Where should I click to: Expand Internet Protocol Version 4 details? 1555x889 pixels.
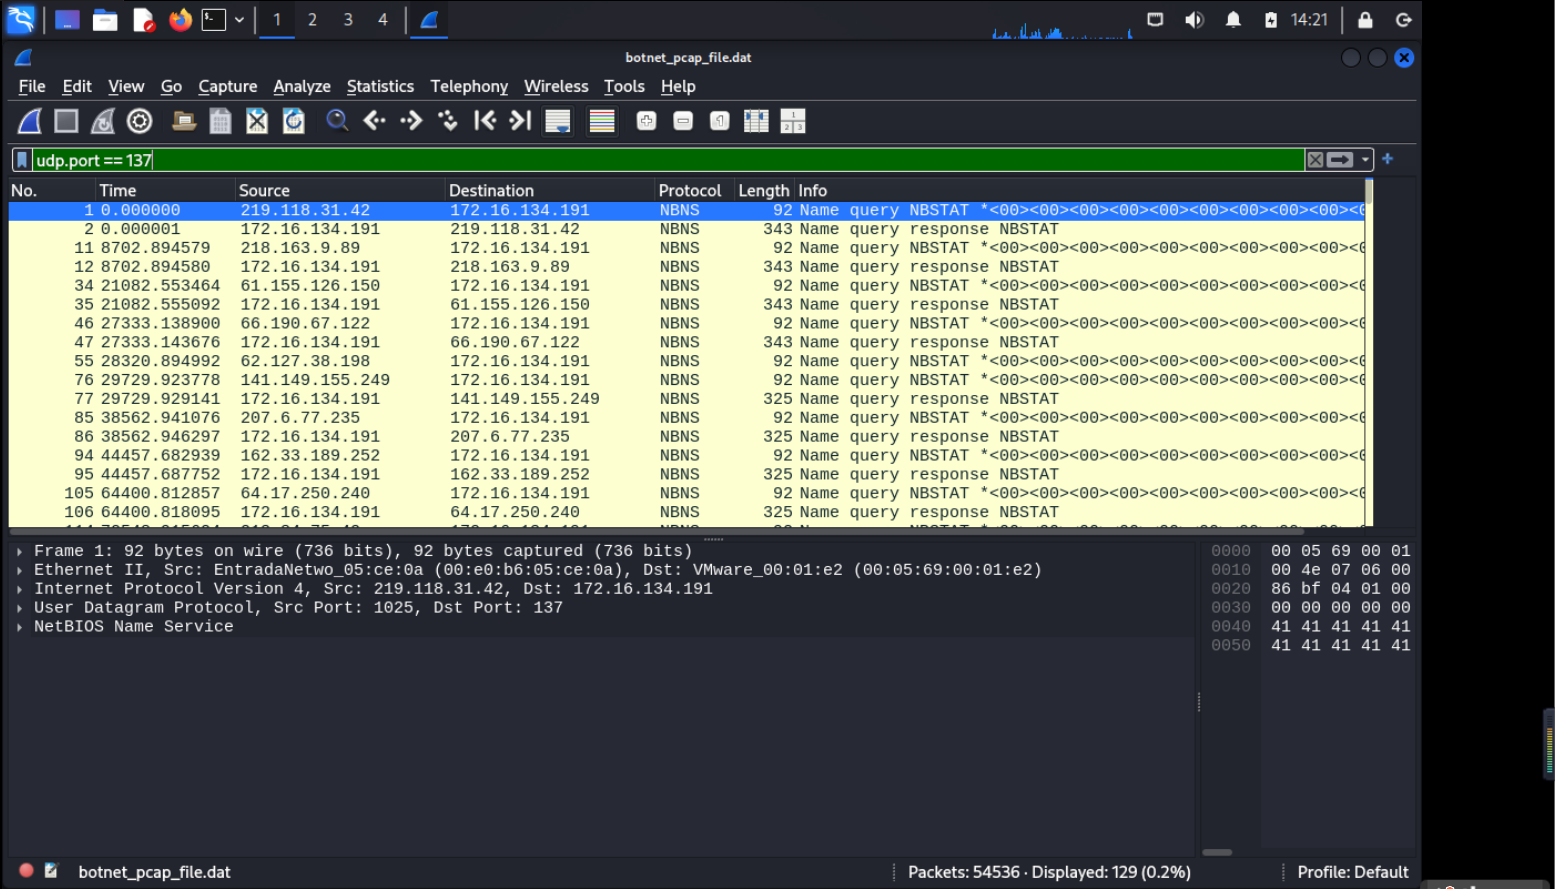(x=19, y=589)
